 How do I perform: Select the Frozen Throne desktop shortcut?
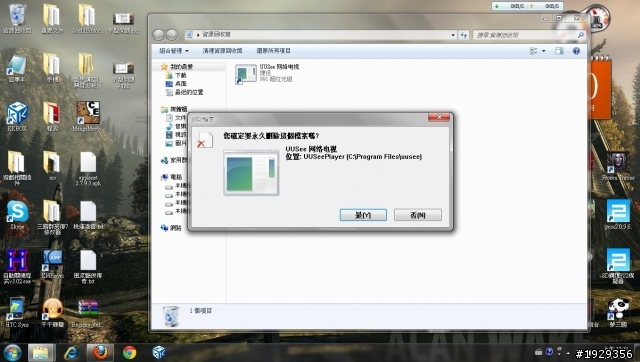(618, 167)
